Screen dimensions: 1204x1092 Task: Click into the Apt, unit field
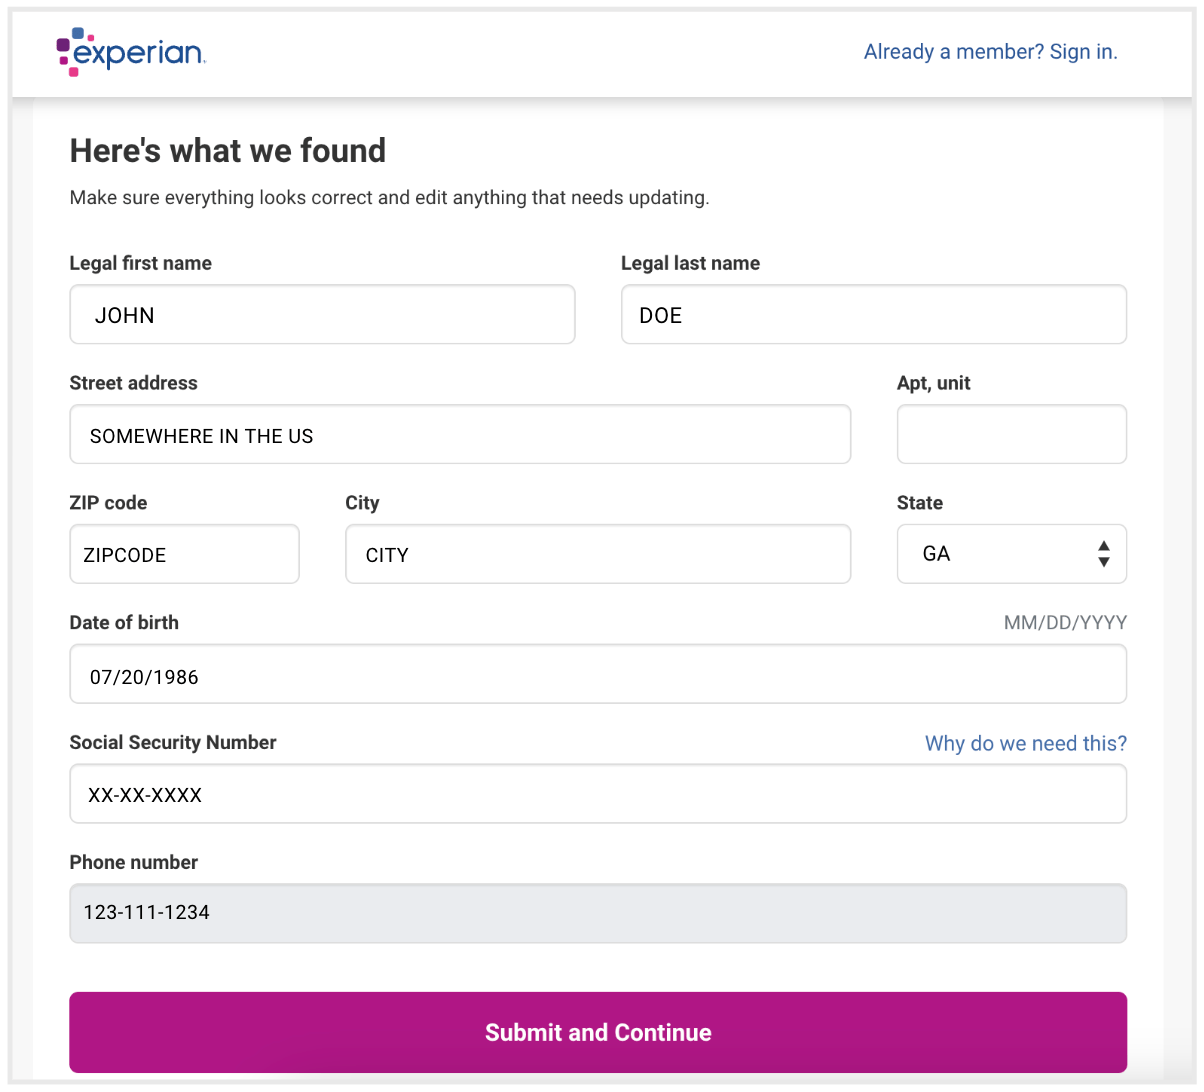point(1011,435)
